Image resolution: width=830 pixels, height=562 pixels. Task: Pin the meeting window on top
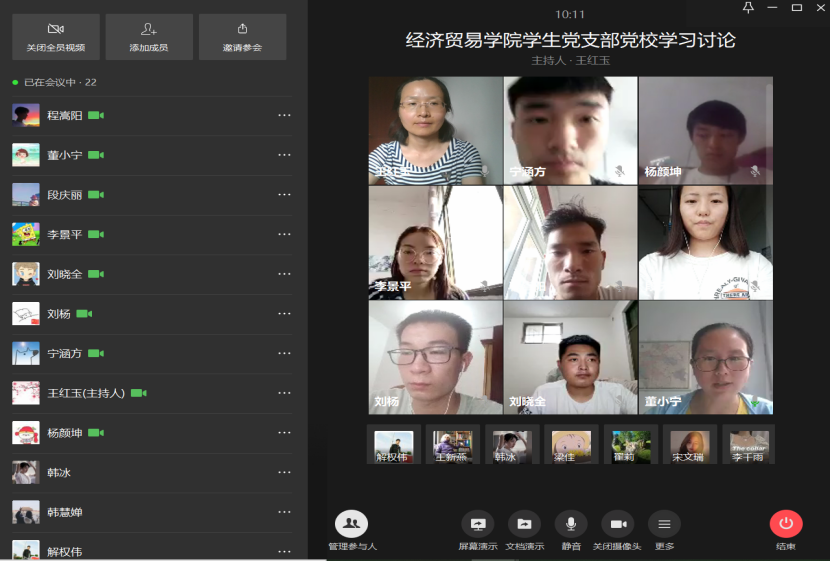coord(748,7)
